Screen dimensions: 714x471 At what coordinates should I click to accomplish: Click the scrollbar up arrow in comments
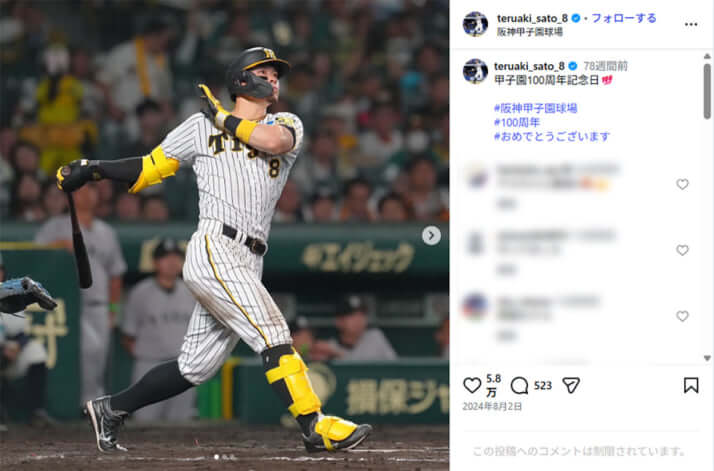[x=707, y=56]
